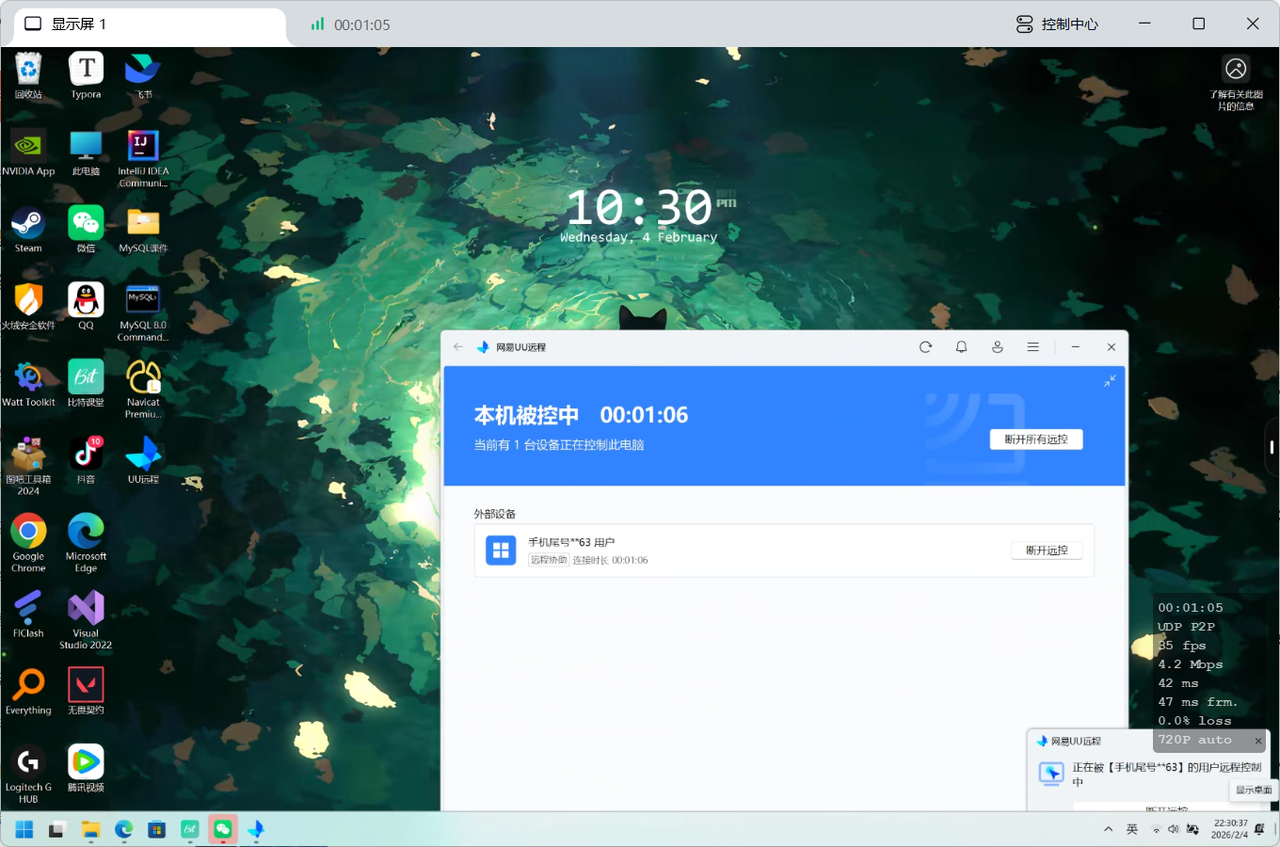Open the FlClash desktop icon
The height and width of the screenshot is (847, 1280).
click(28, 615)
